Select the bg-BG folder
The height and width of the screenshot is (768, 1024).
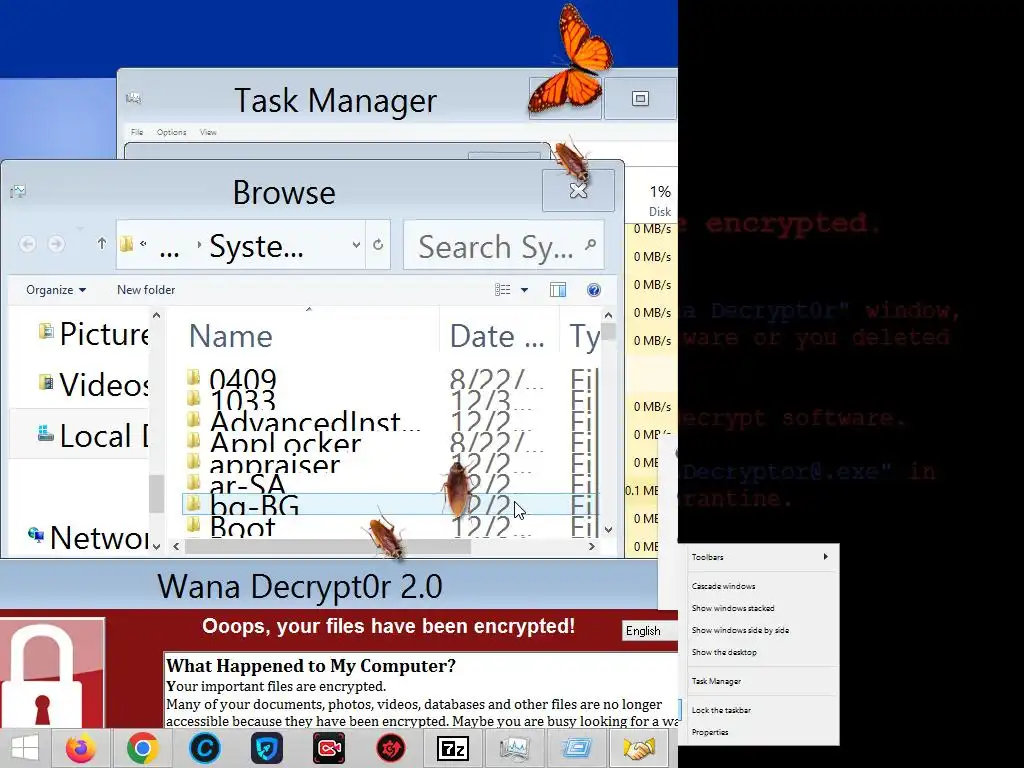389,505
